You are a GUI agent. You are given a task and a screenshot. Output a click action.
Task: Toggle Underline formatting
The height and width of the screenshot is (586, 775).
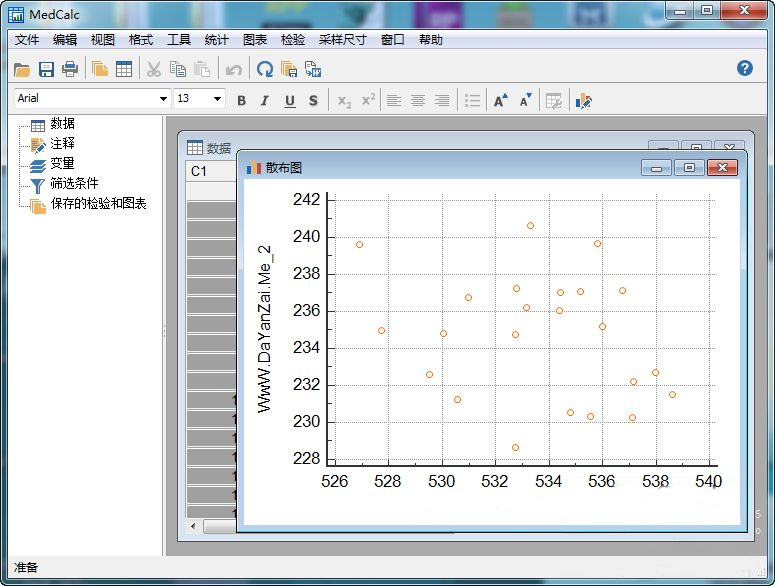290,101
